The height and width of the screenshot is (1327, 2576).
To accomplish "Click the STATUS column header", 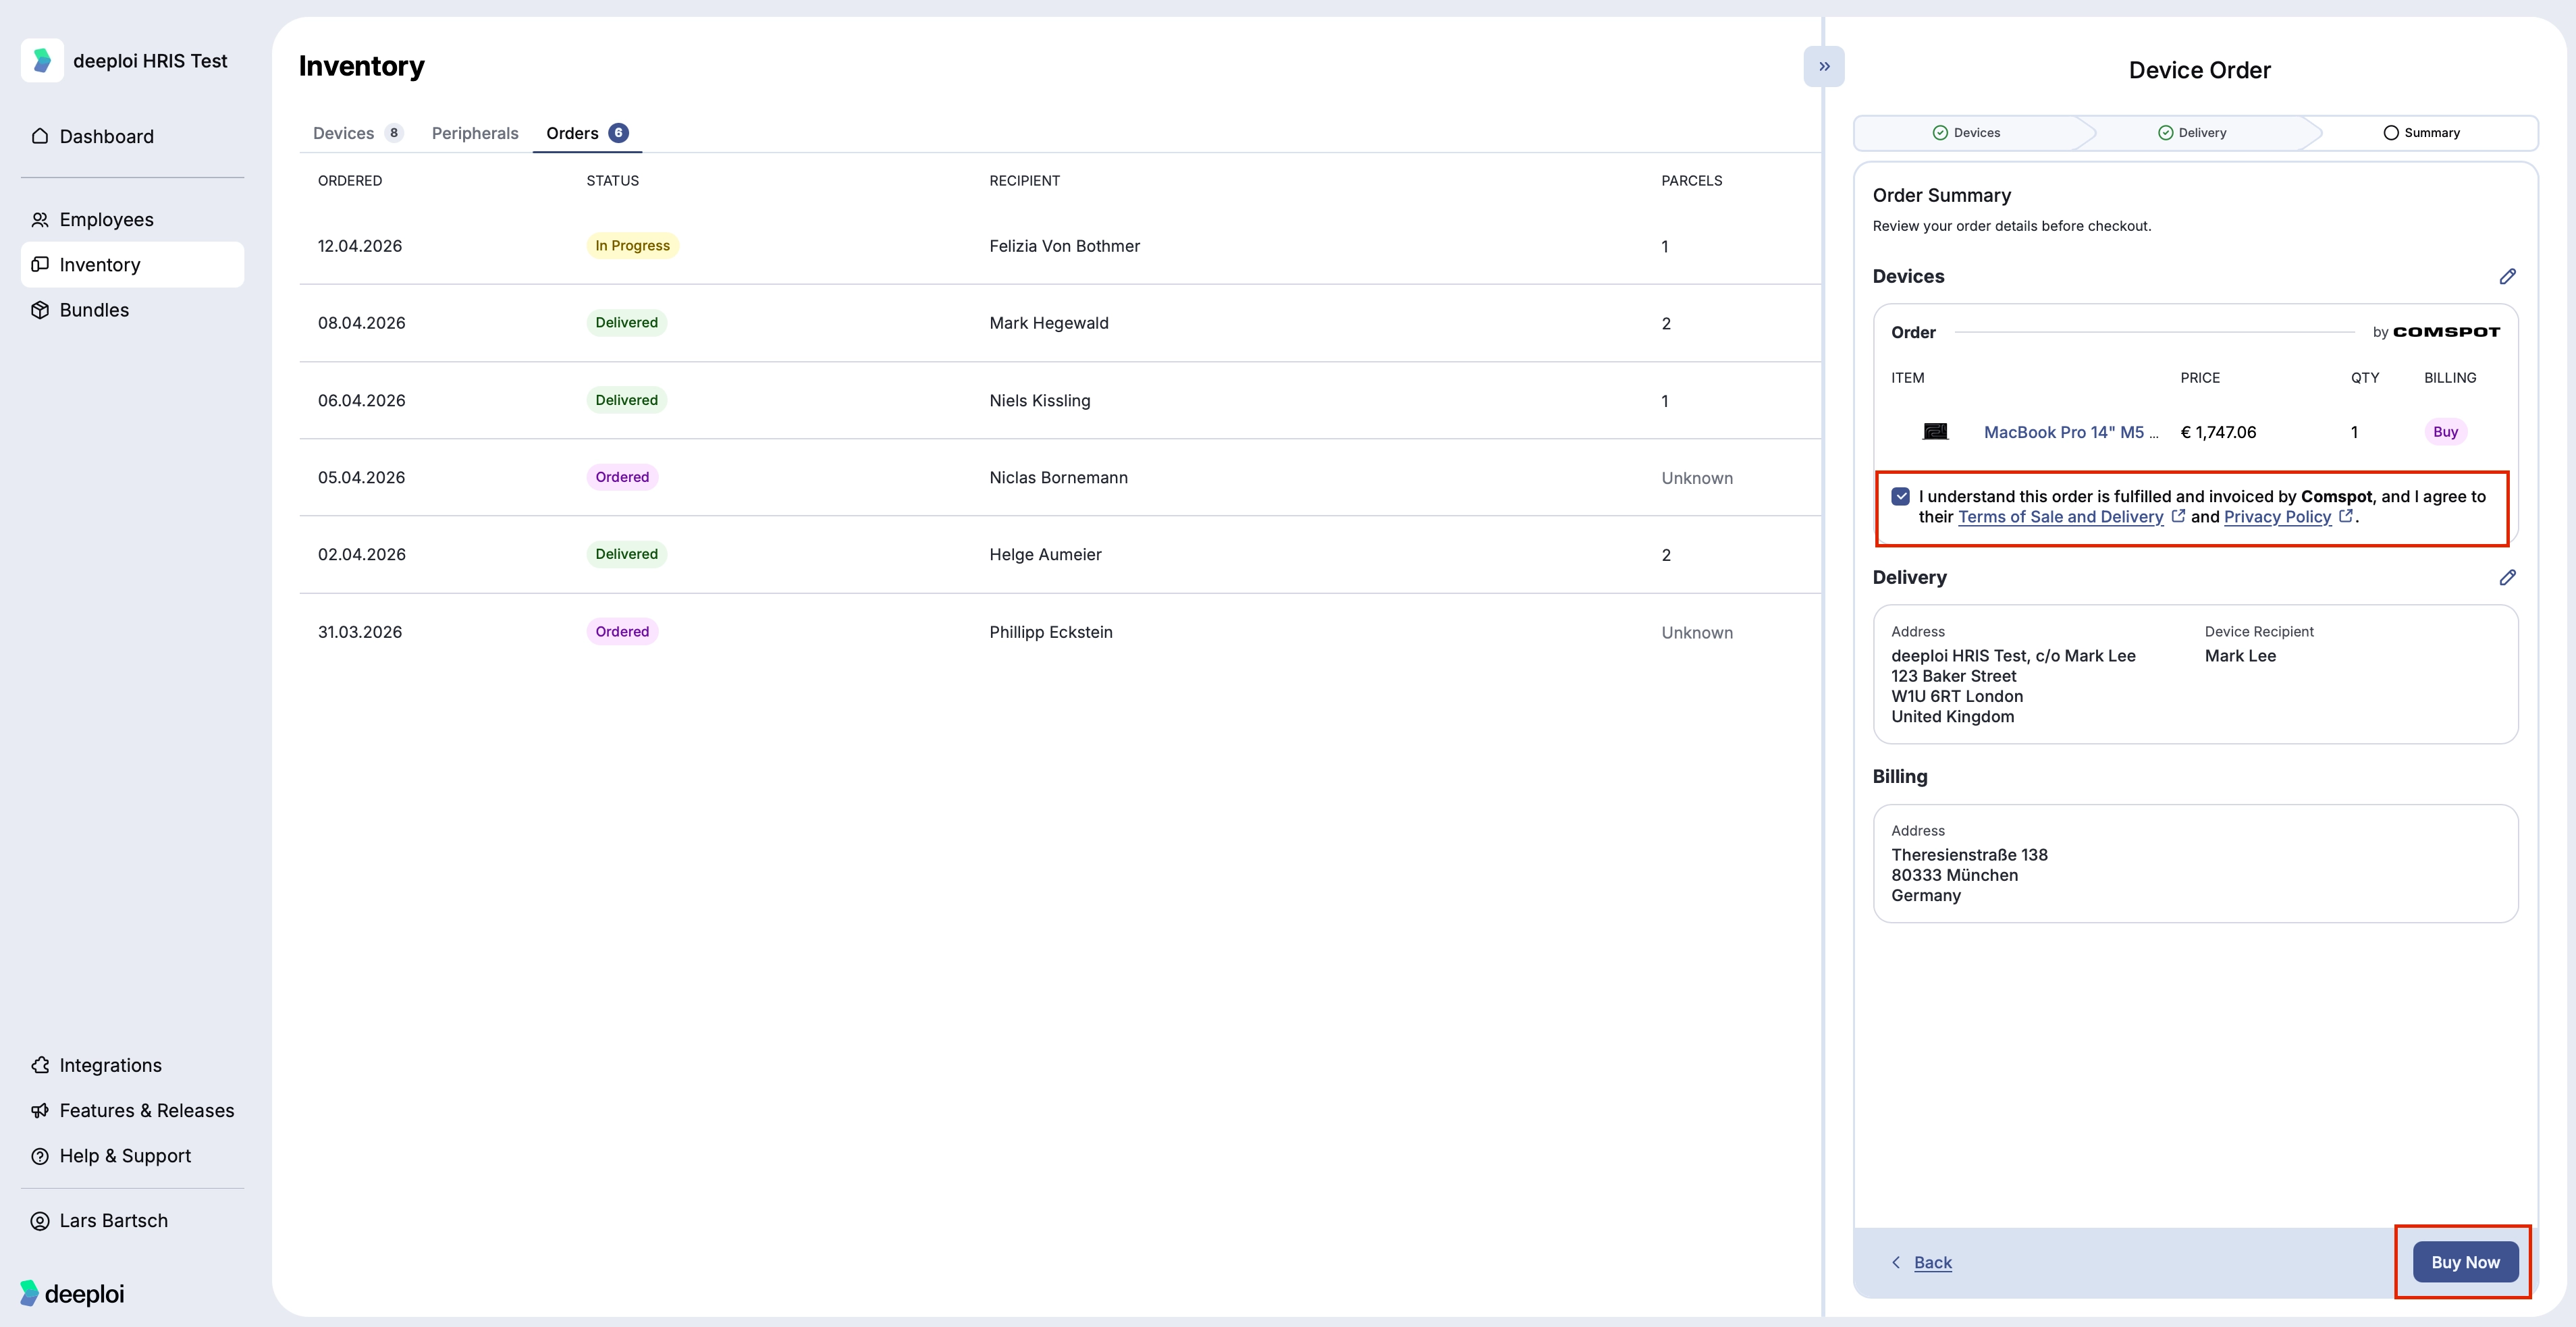I will (x=612, y=181).
